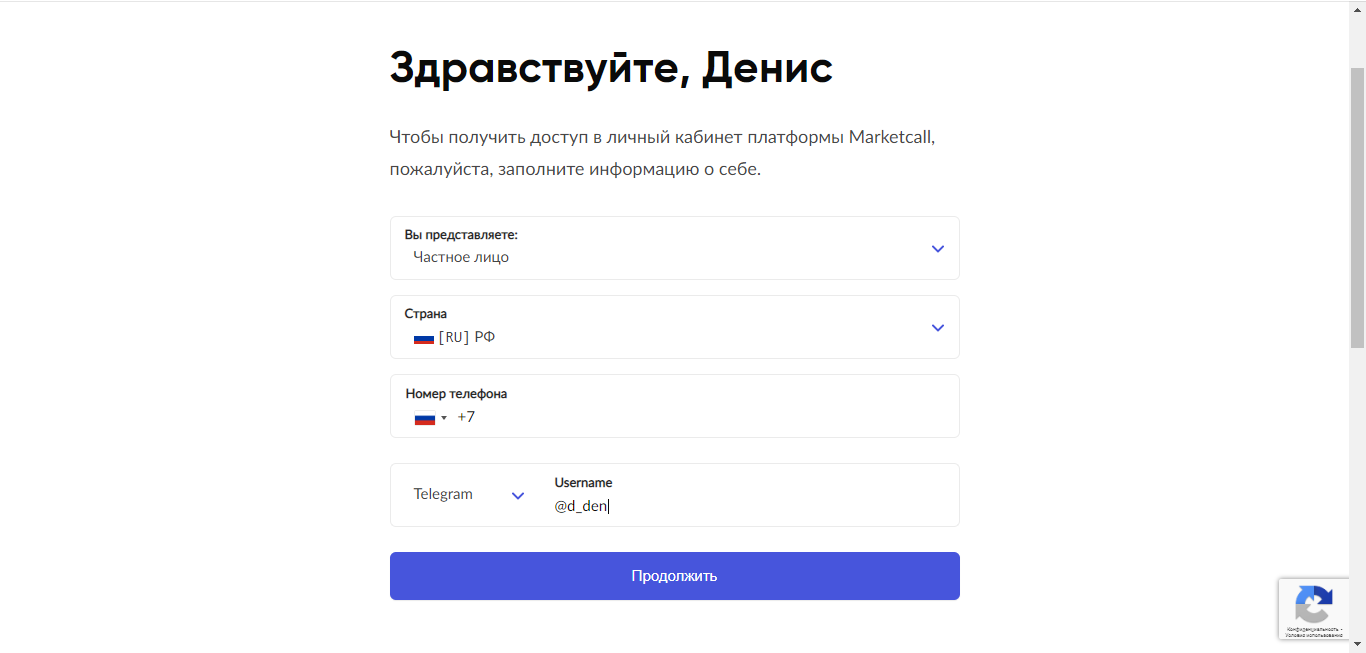
Task: Click the Russian flag in the Страна field
Action: pyautogui.click(x=424, y=338)
